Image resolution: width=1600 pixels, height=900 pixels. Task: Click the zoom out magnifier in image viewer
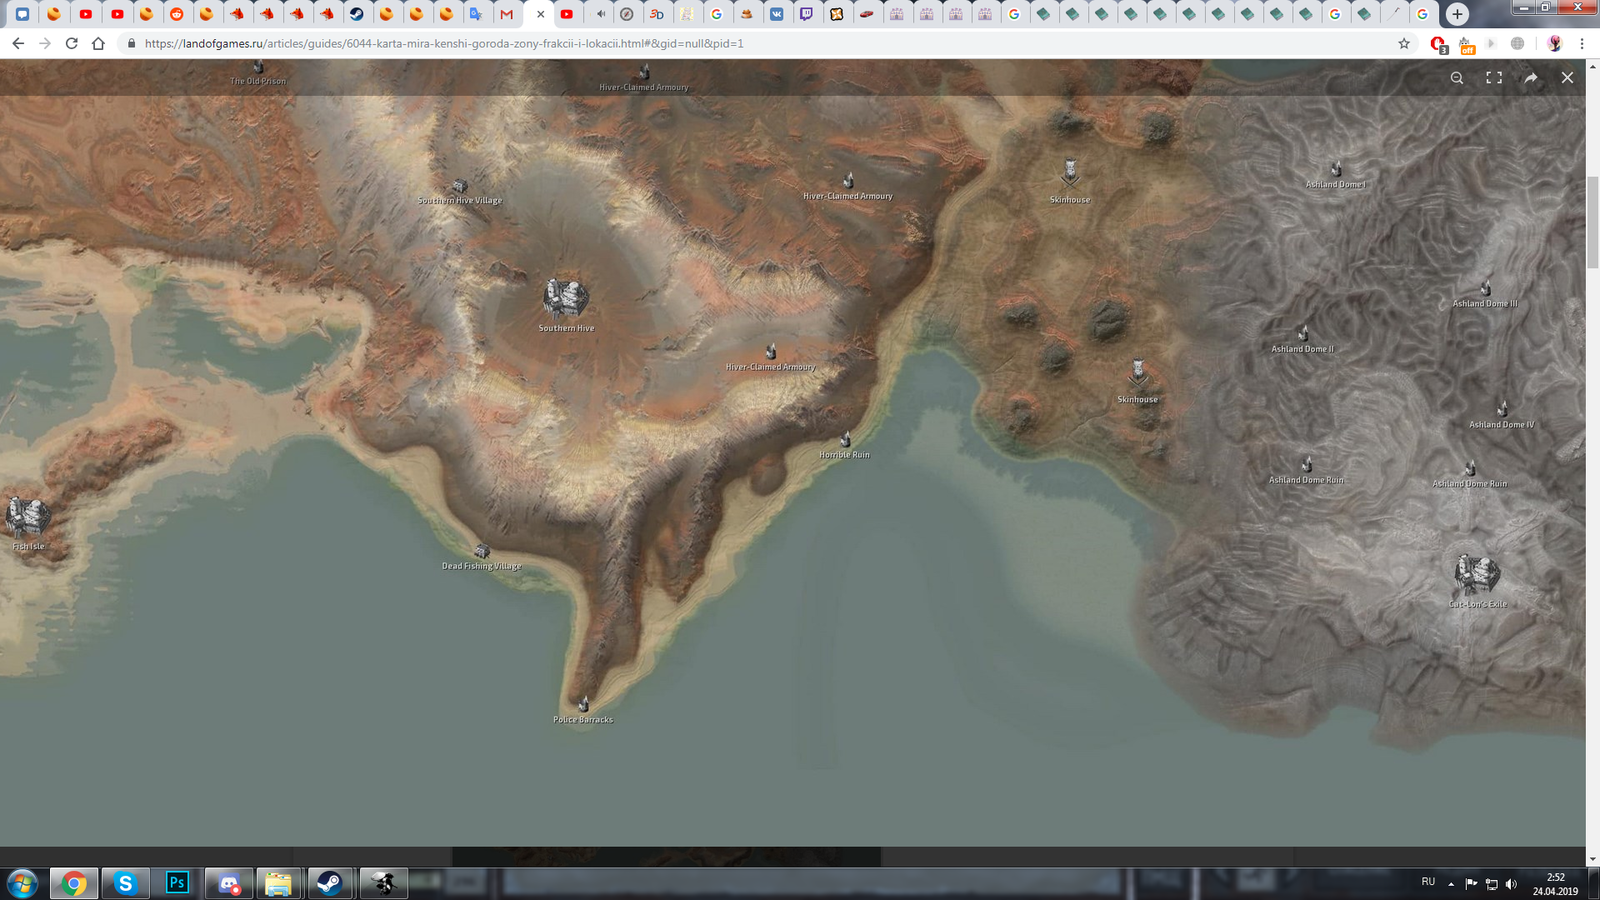pos(1457,78)
